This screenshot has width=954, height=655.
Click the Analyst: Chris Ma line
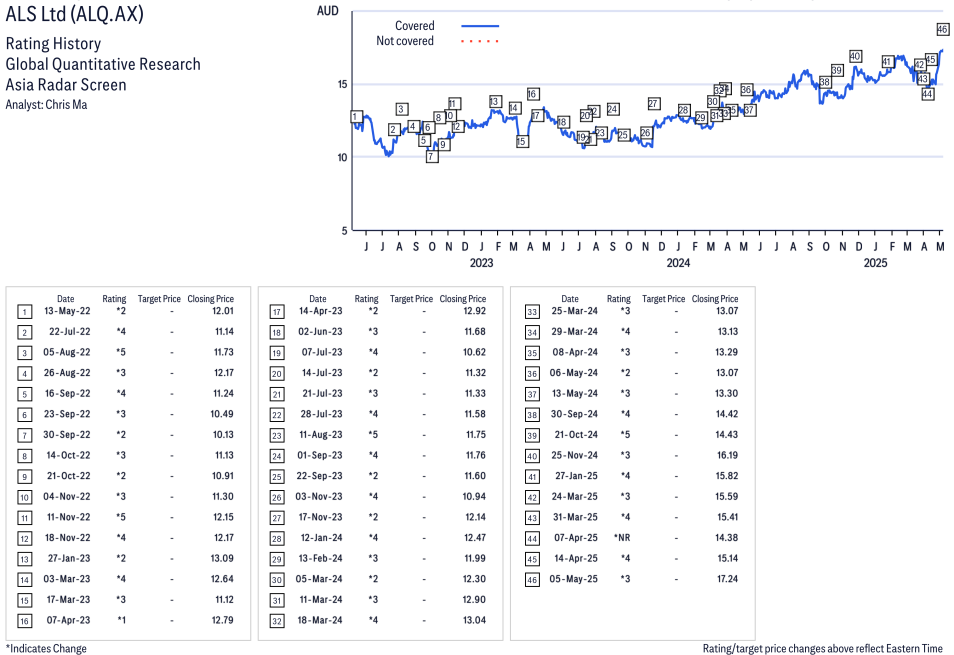coord(46,105)
